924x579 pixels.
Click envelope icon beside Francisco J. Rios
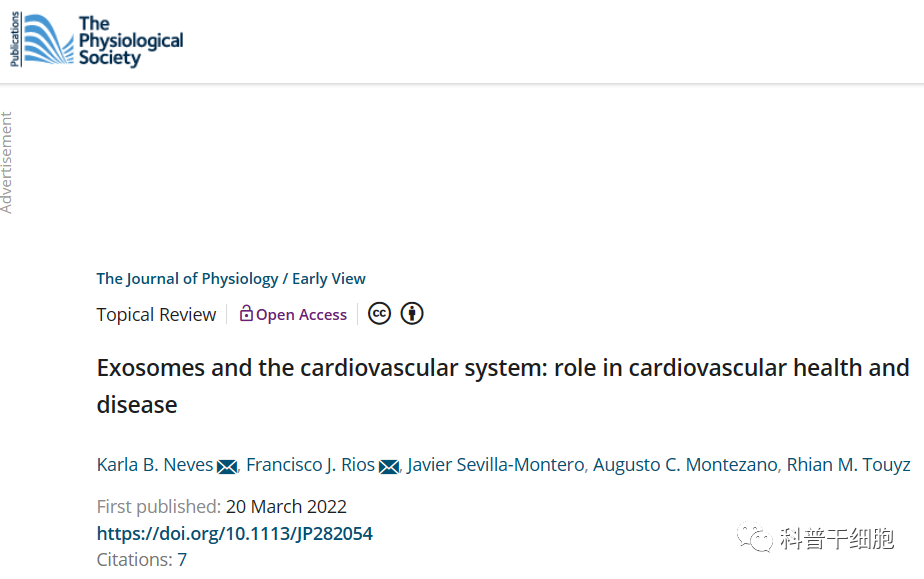click(389, 466)
